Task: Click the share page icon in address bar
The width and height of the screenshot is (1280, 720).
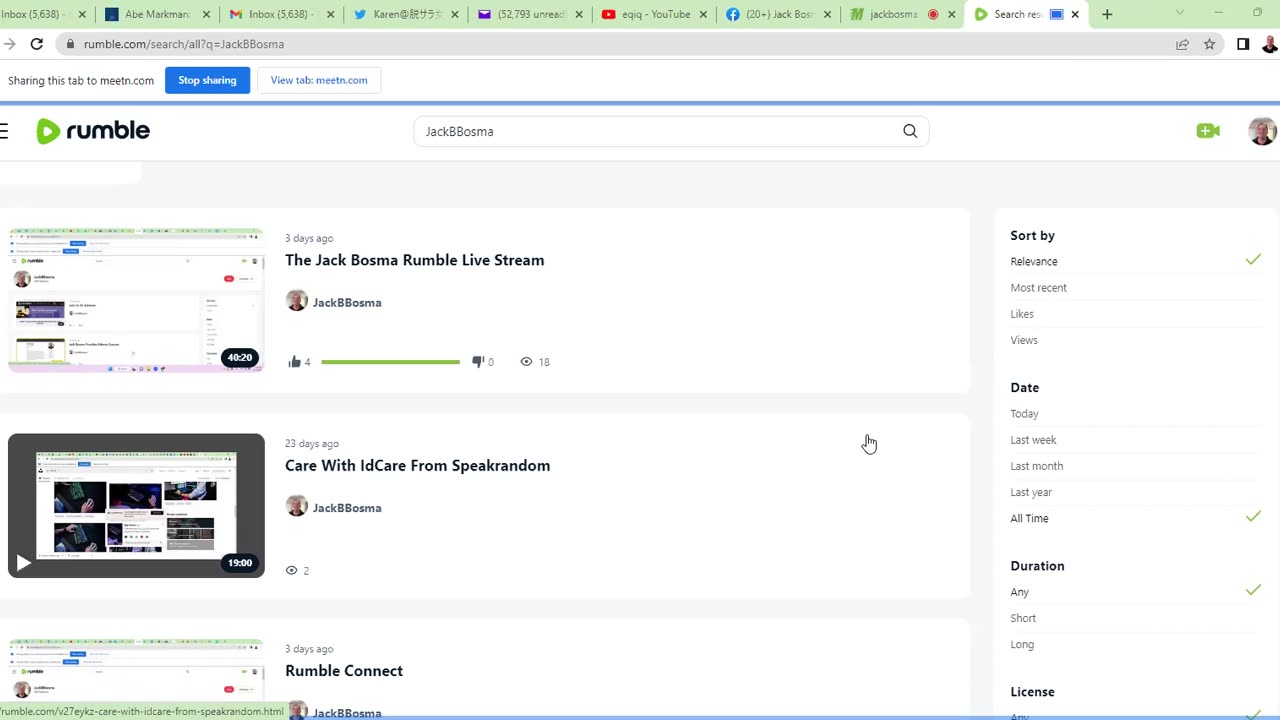Action: click(1182, 44)
